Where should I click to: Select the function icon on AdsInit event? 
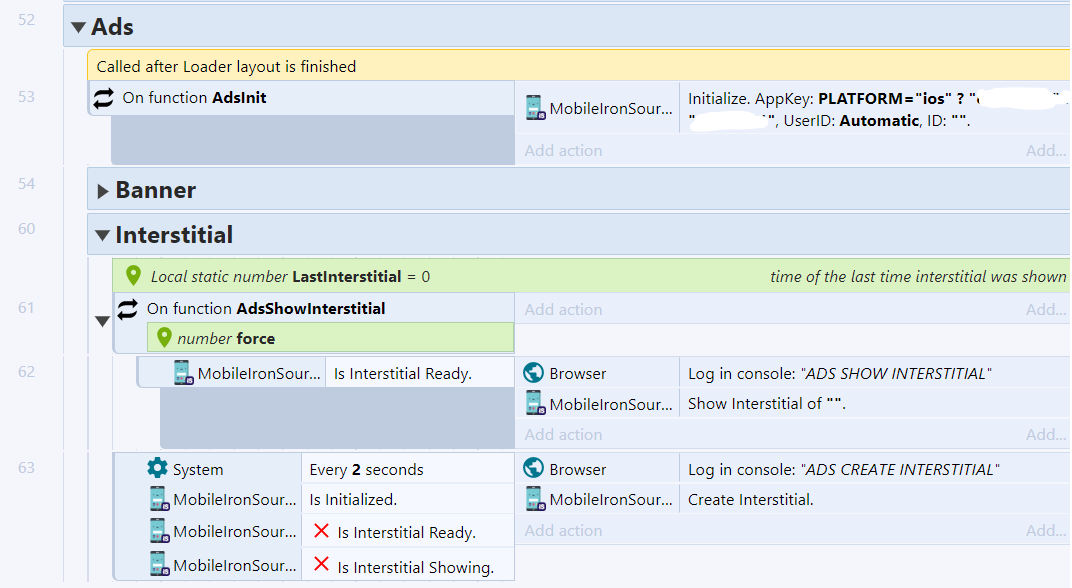pos(103,97)
